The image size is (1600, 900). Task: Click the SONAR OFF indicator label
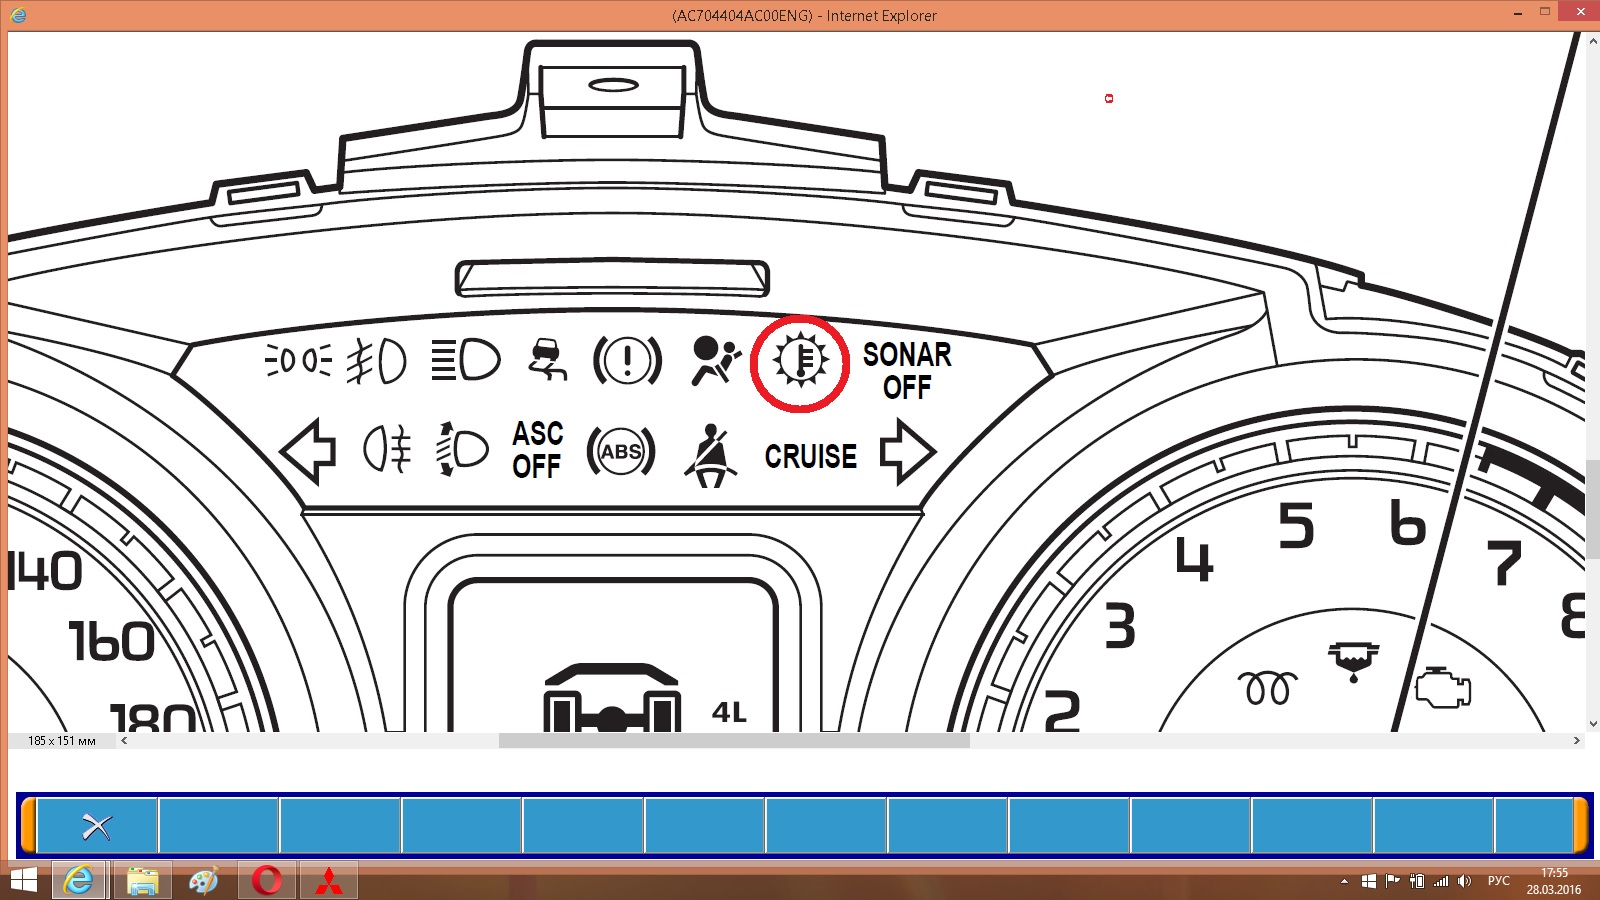(x=907, y=371)
